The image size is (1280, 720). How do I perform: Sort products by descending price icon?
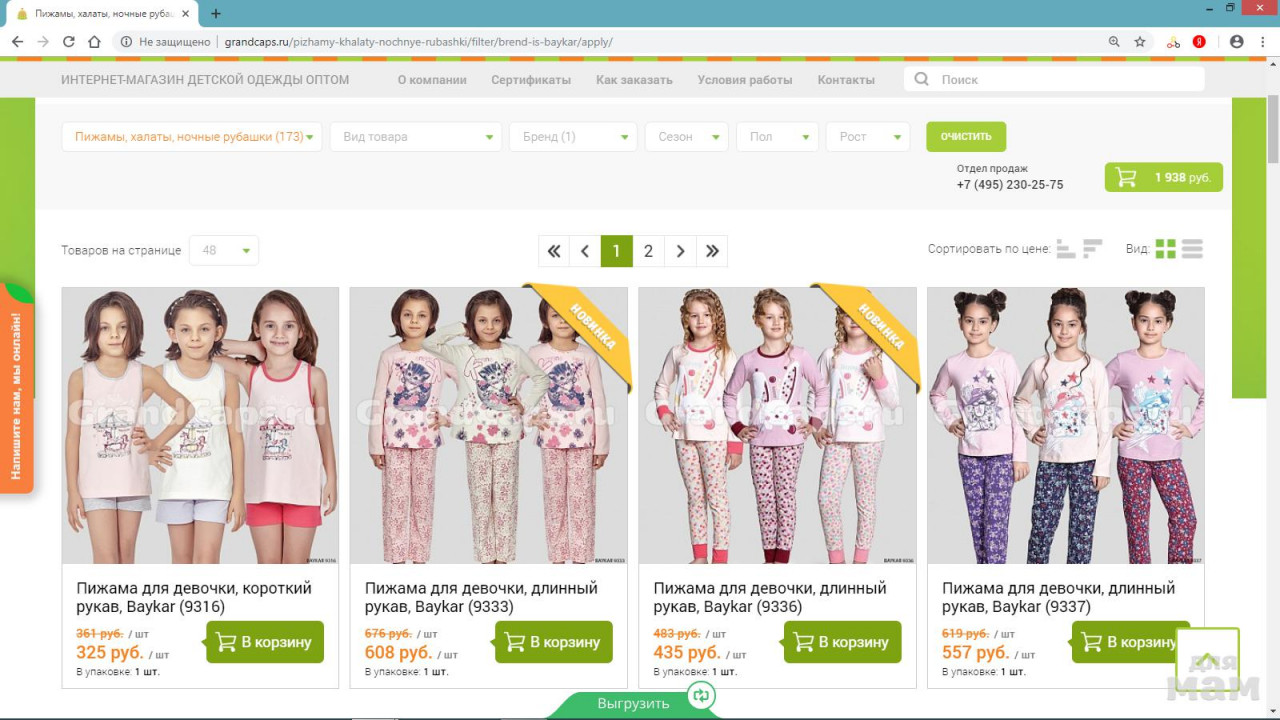[x=1092, y=249]
